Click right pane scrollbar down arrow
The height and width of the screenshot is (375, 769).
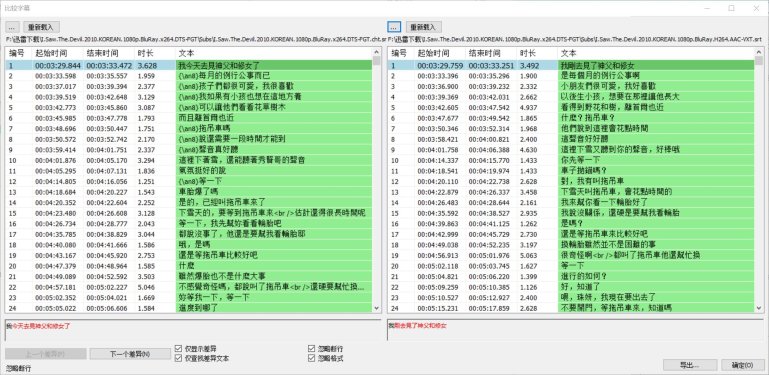click(x=759, y=308)
